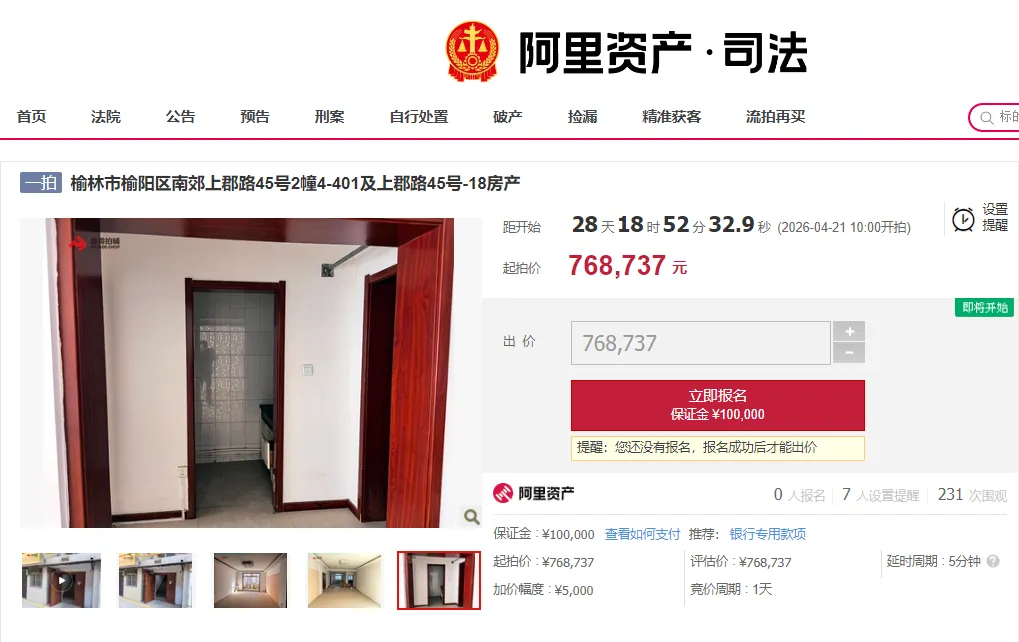Click the 立即报名 registration button

click(x=717, y=405)
